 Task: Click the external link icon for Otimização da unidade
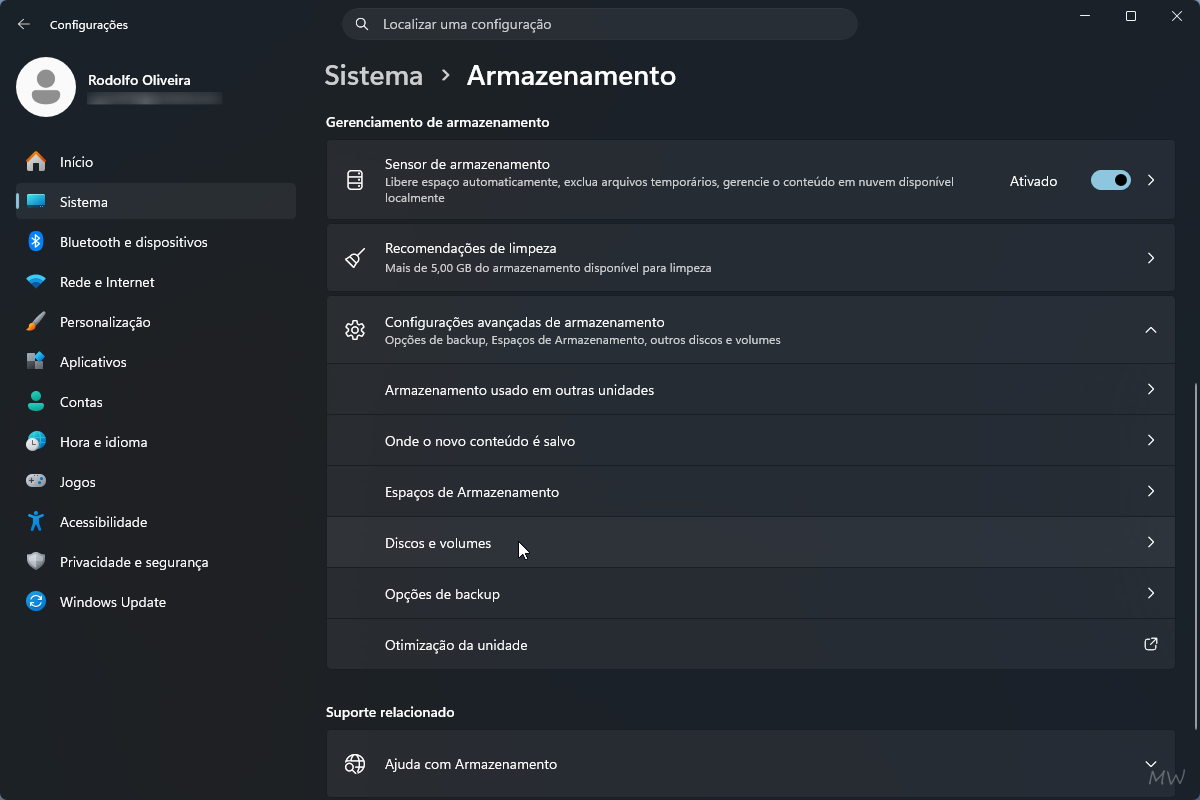[x=1151, y=644]
